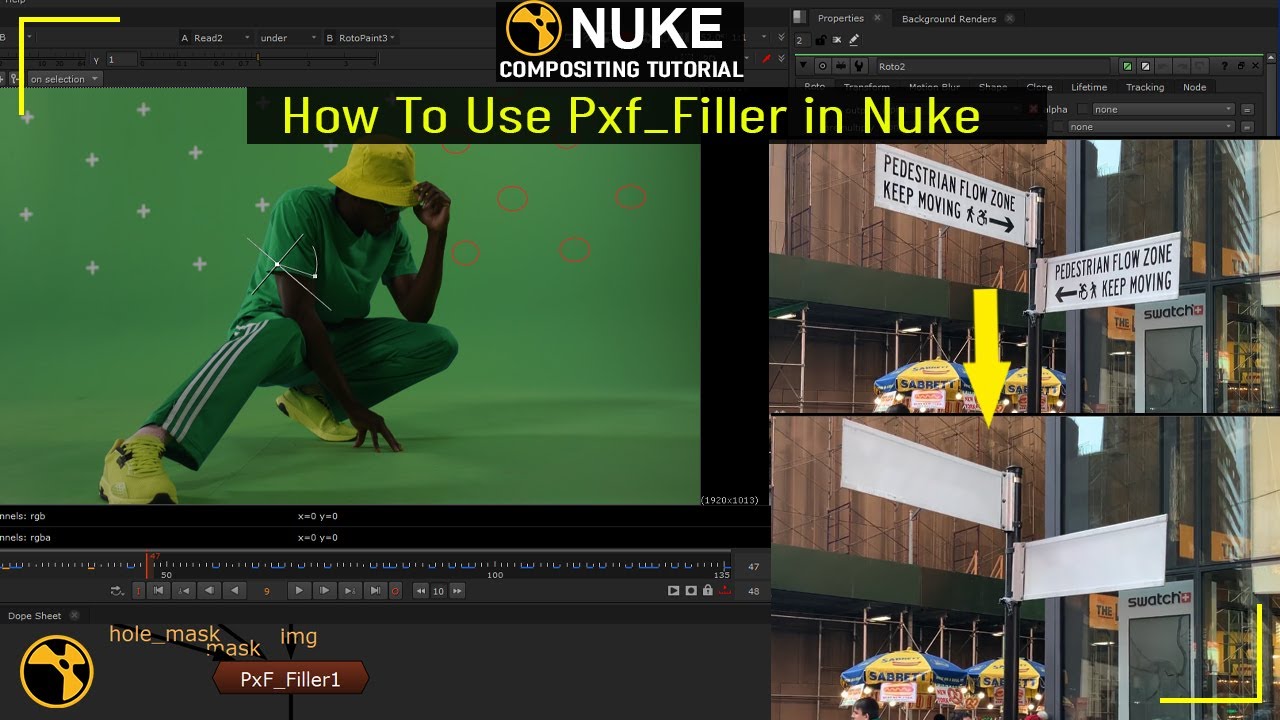Toggle the timeline lock icon

click(708, 591)
